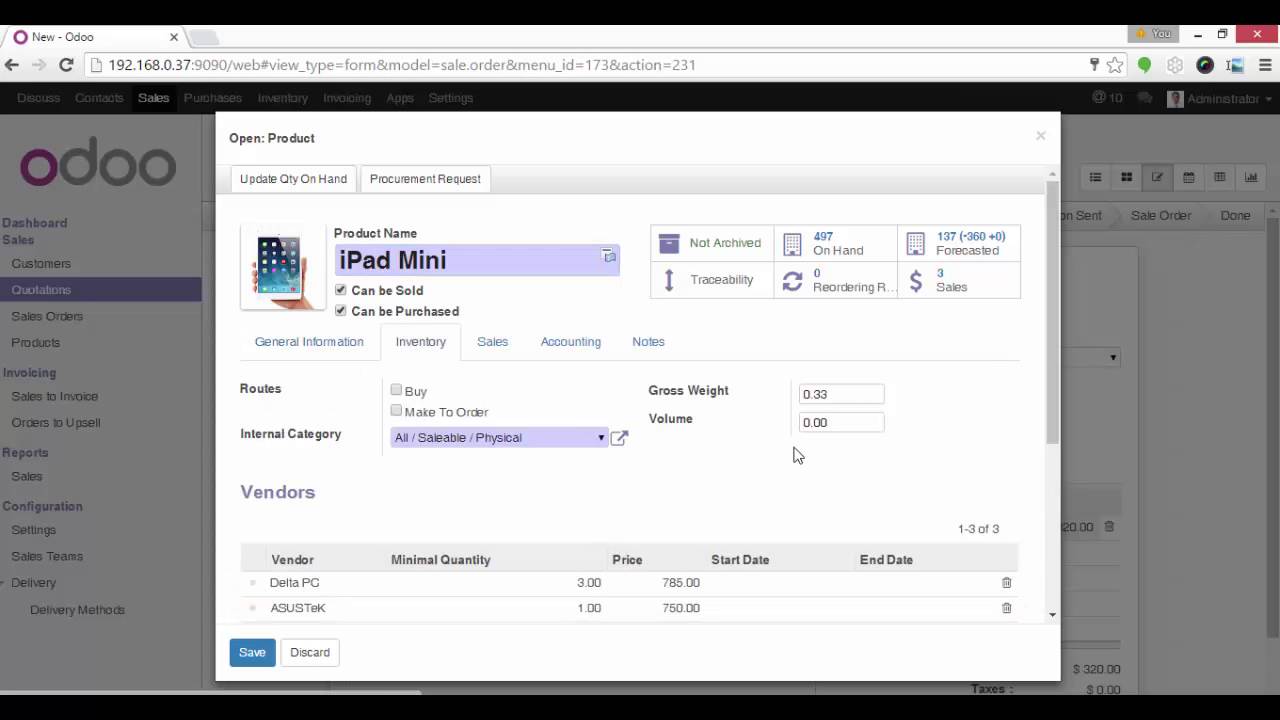Open the 137 Forecasted stat button
This screenshot has height=720, width=1280.
pyautogui.click(x=958, y=243)
